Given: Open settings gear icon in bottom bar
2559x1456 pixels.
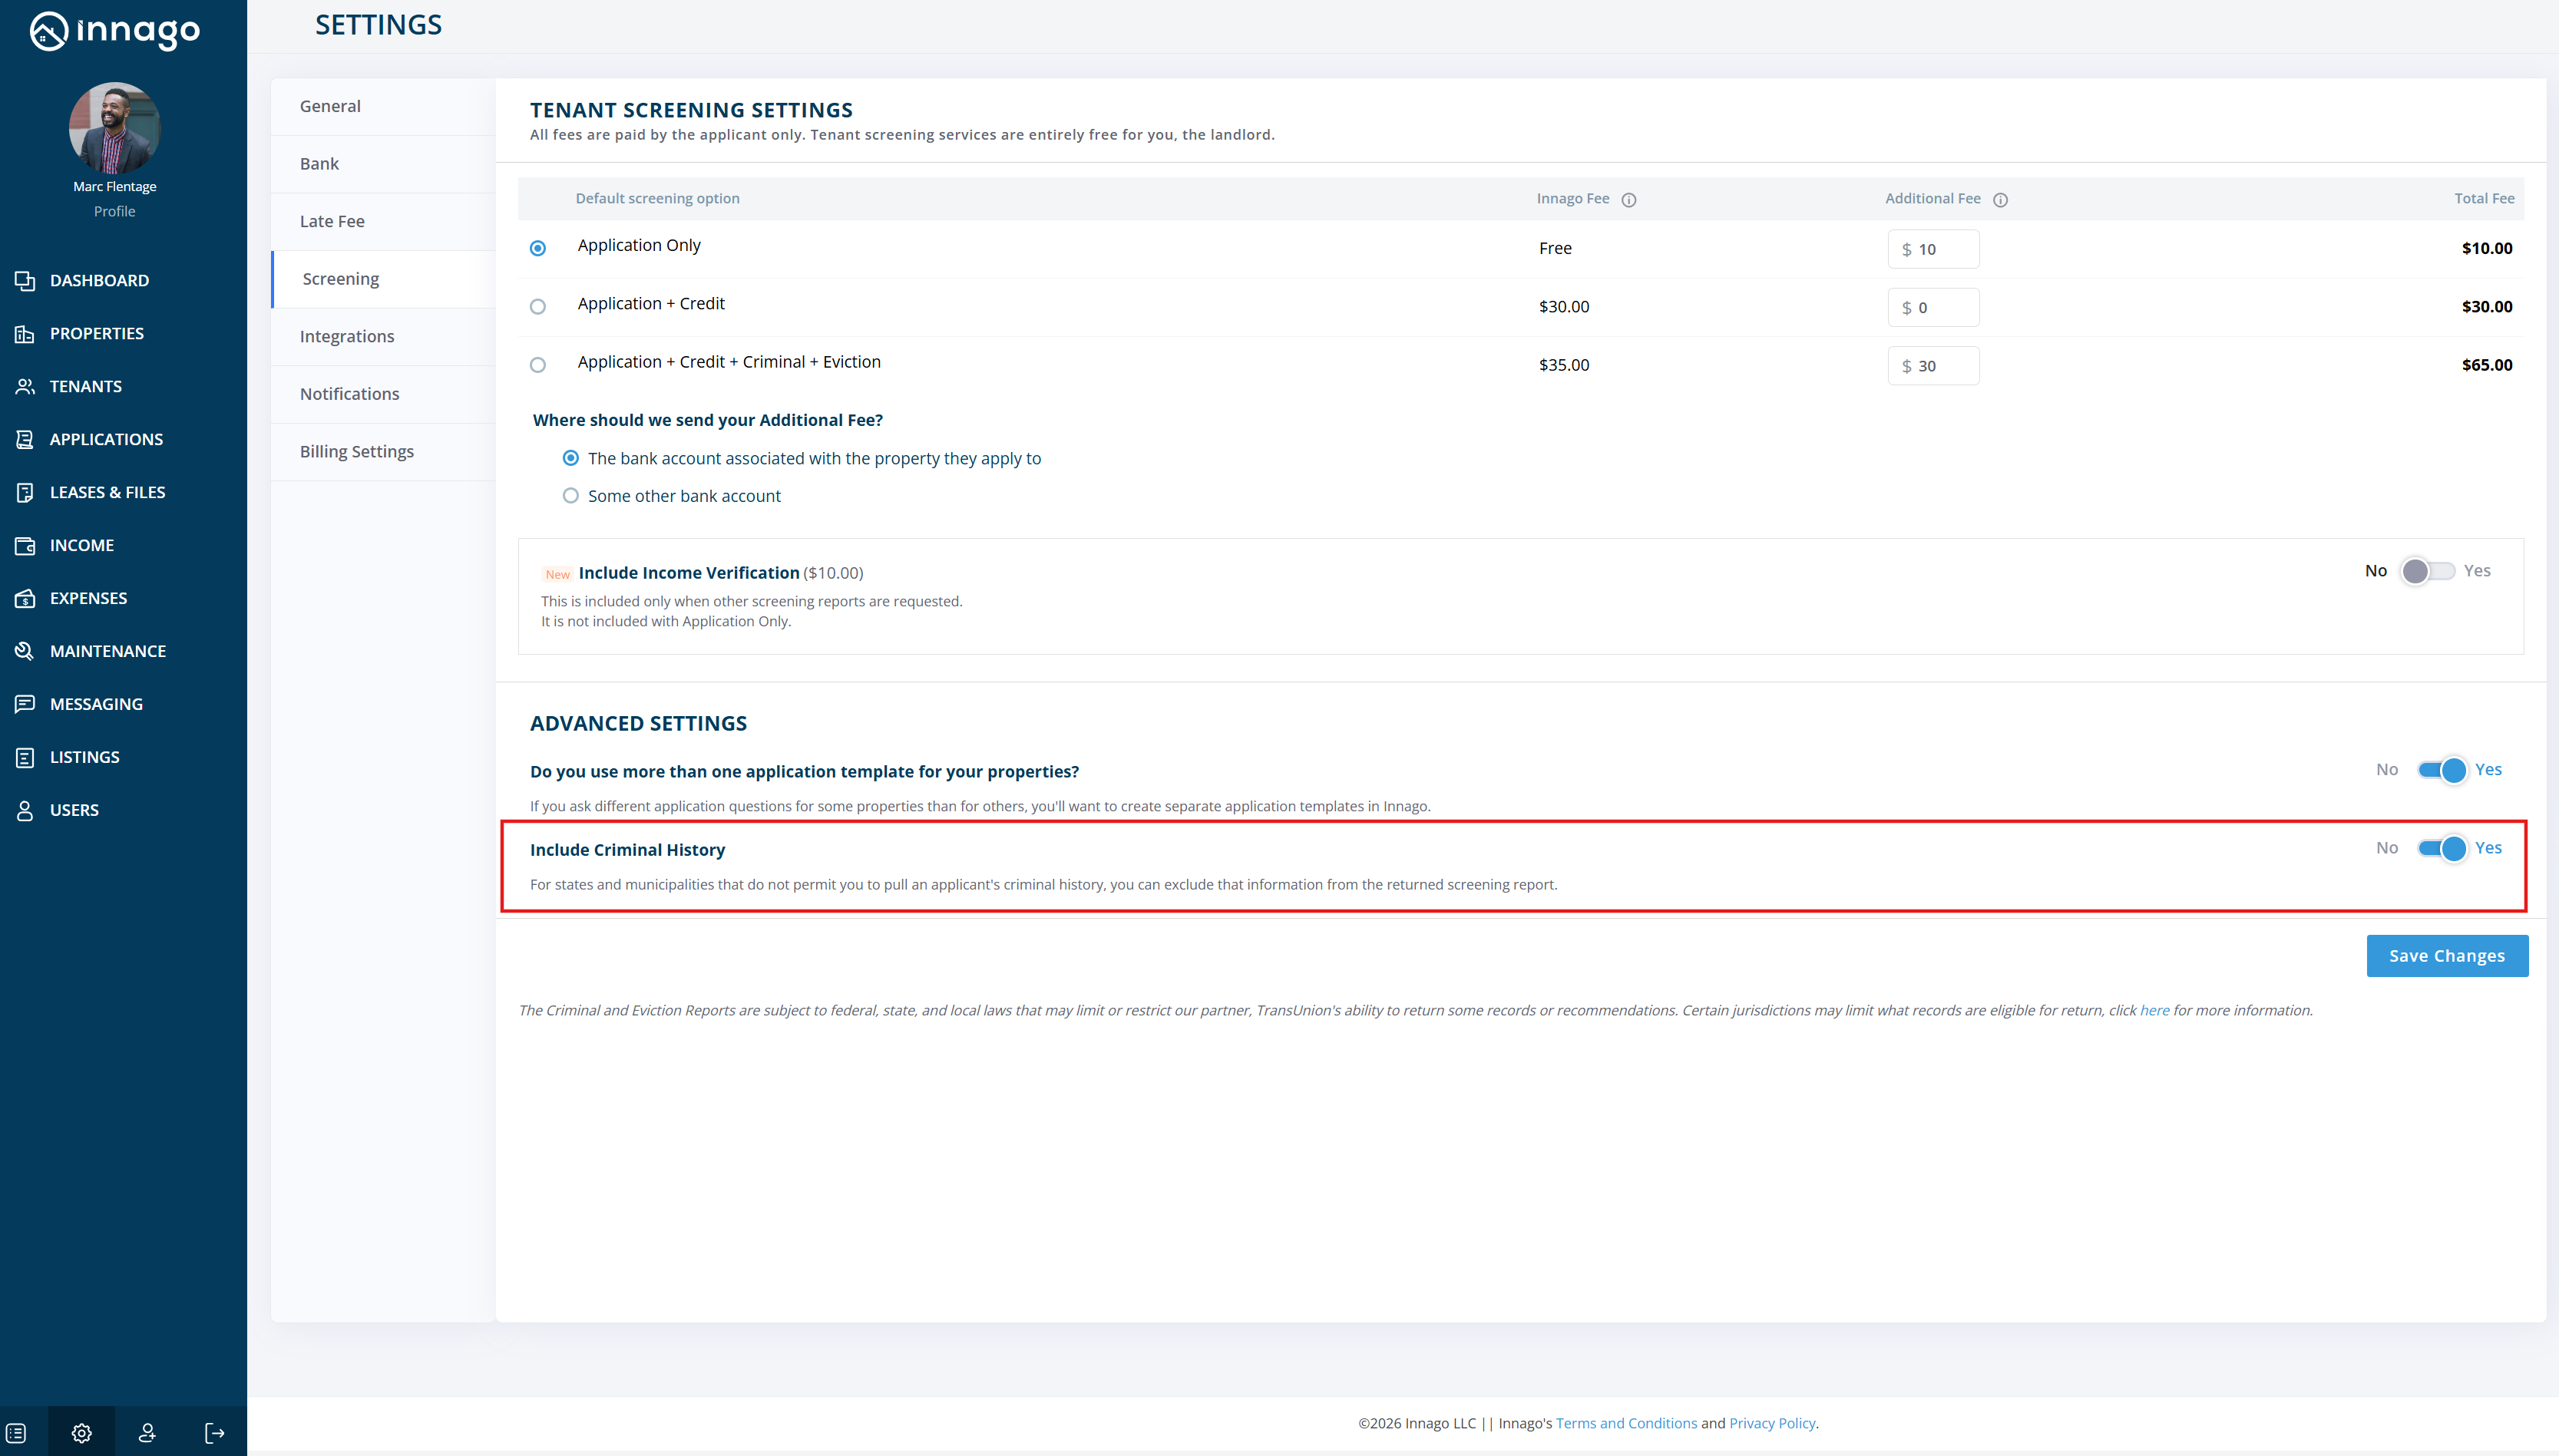Looking at the screenshot, I should click(x=82, y=1433).
